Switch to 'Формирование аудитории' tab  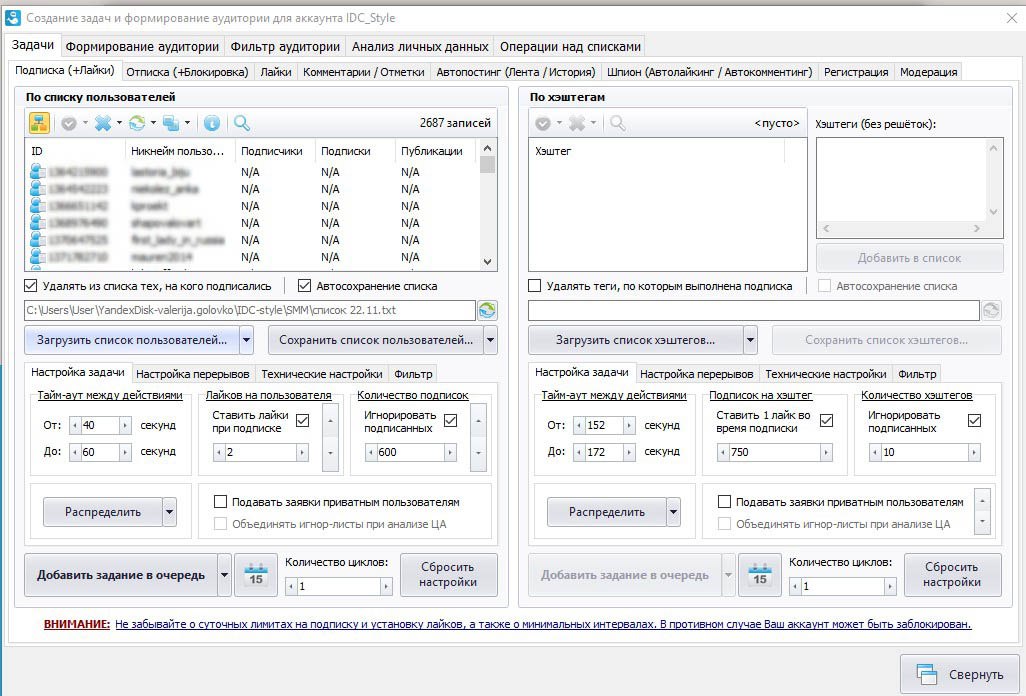pos(142,46)
